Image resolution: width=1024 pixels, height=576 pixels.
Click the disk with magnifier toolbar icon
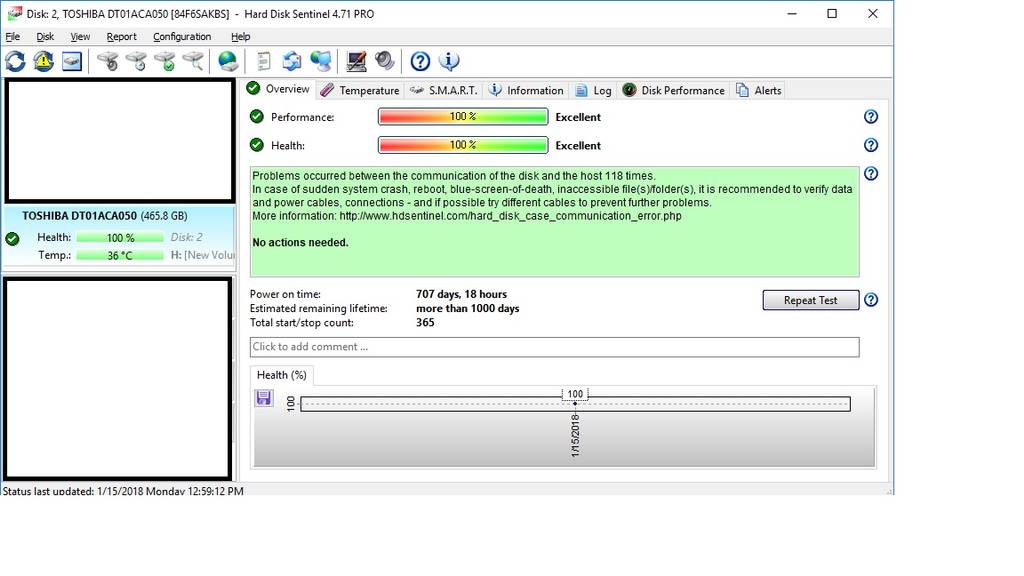193,61
